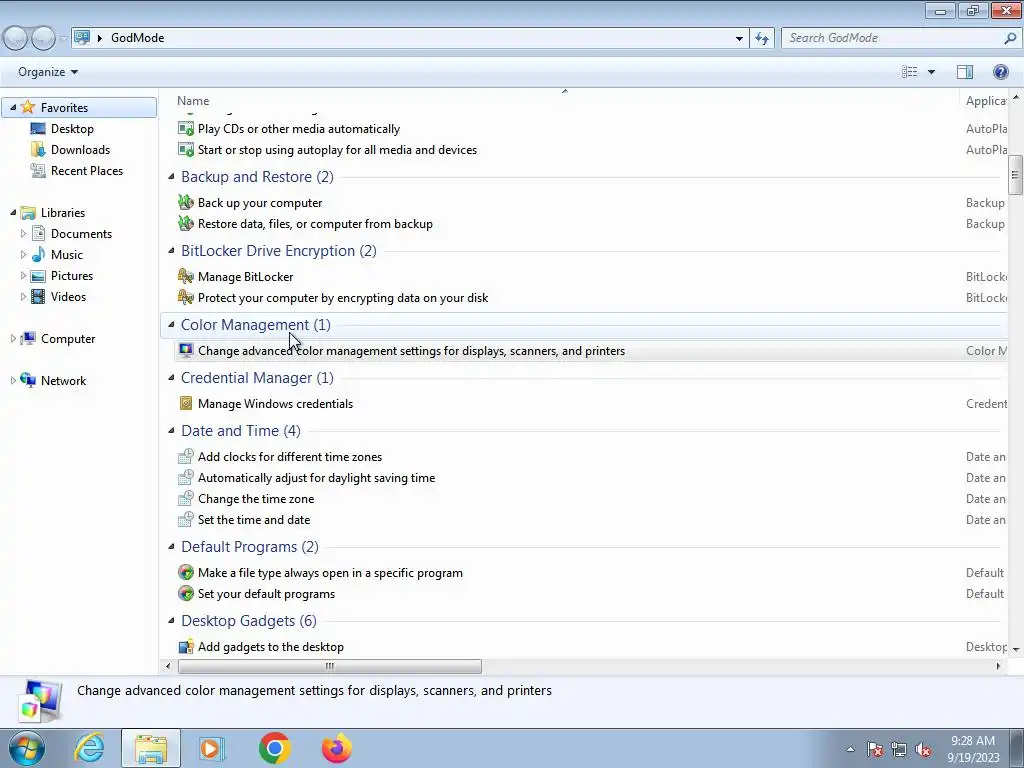
Task: Click icon beside Start or stop using autoplay
Action: (186, 150)
